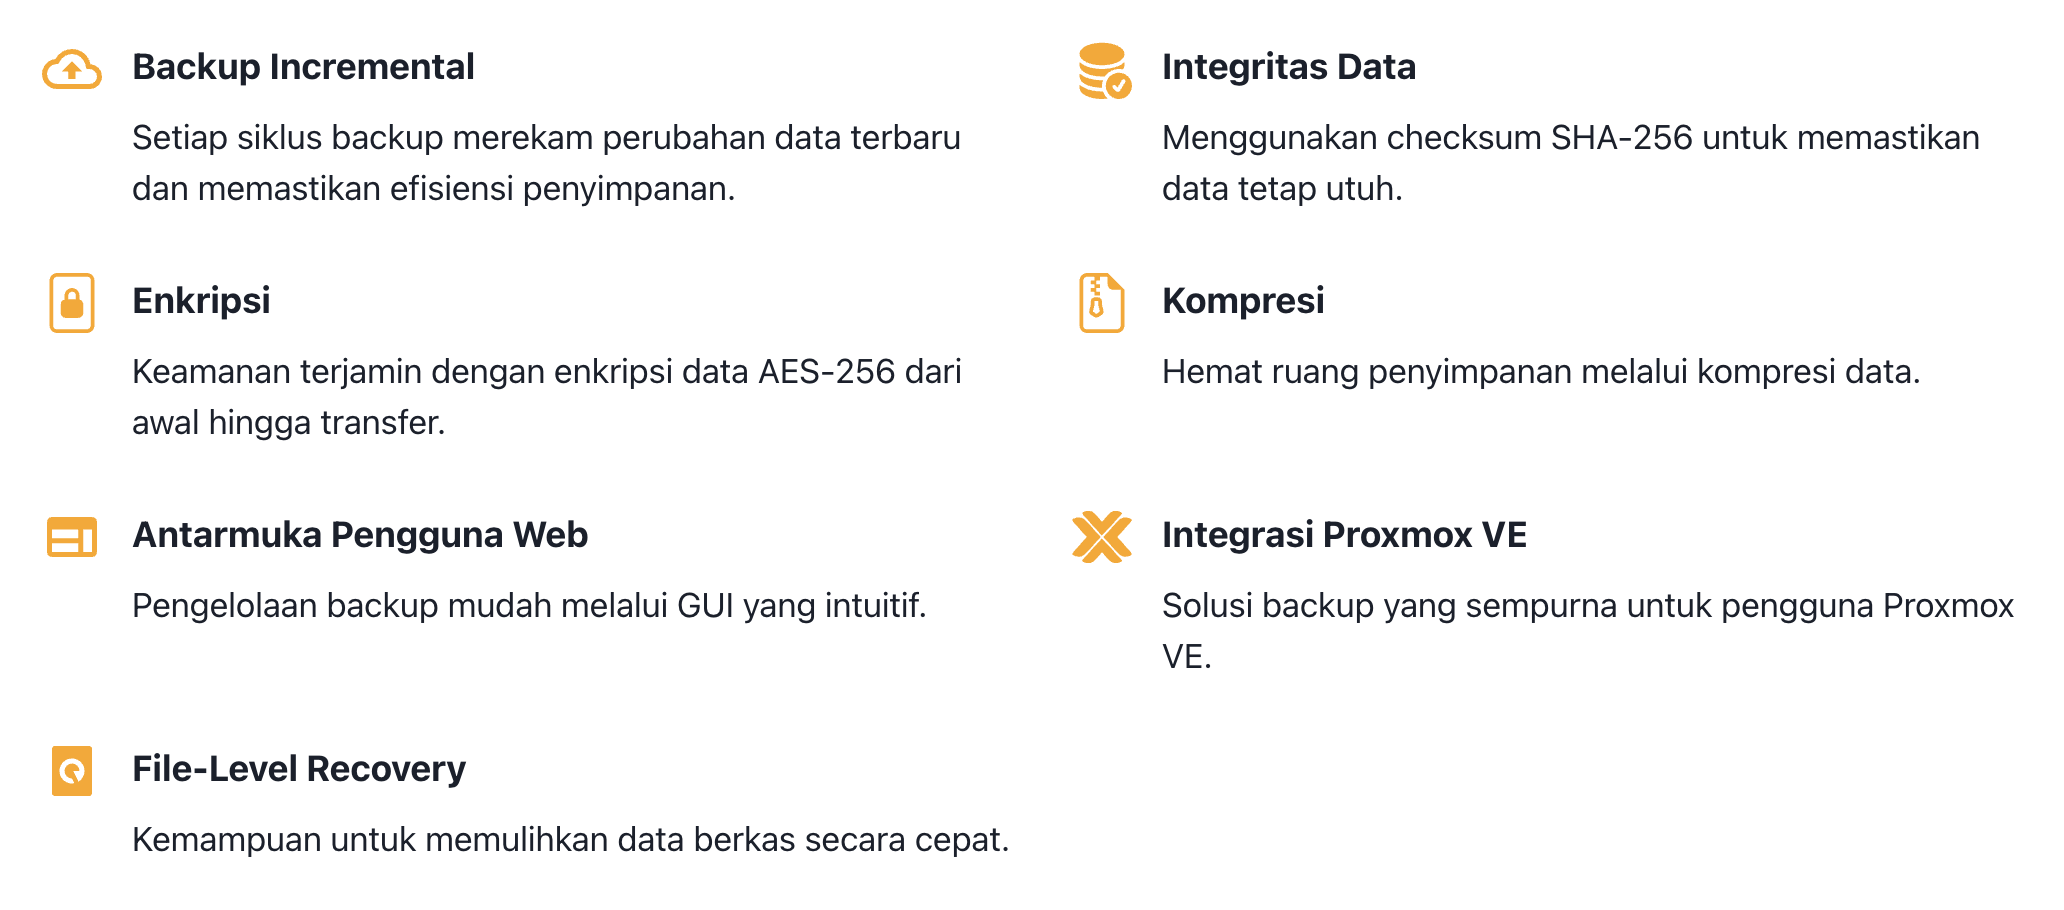Open the Enkripsi feature heading
The width and height of the screenshot is (2064, 910).
click(x=201, y=301)
